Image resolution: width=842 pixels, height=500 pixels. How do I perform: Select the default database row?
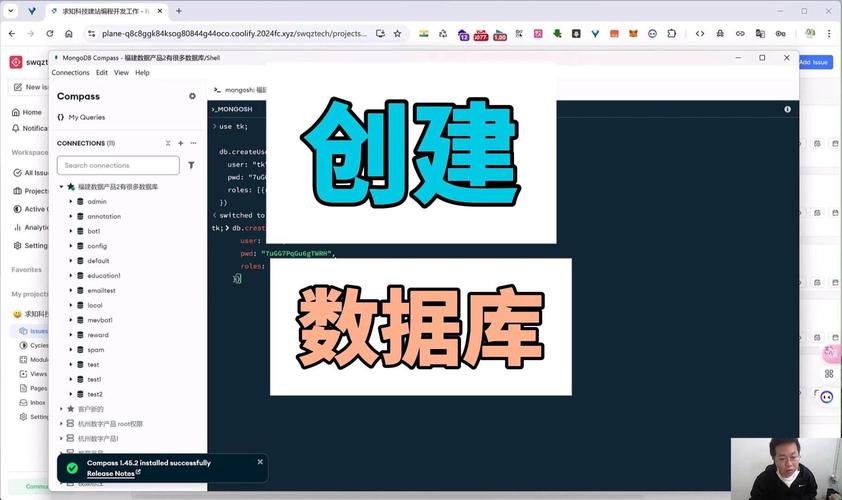tap(128, 260)
